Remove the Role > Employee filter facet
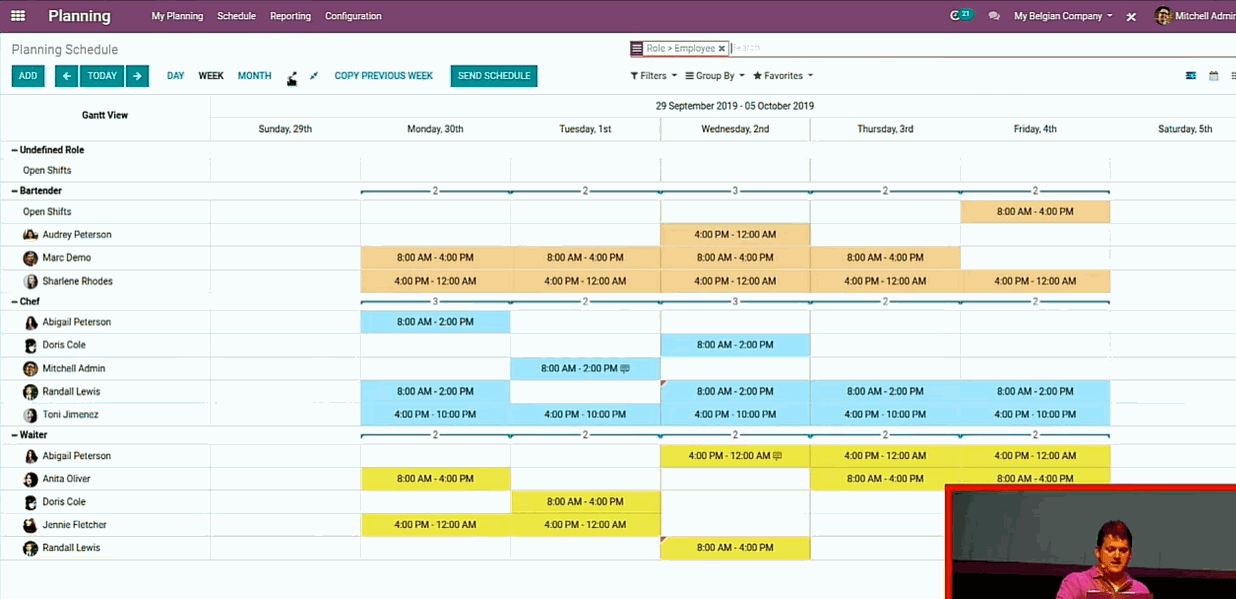 click(721, 48)
